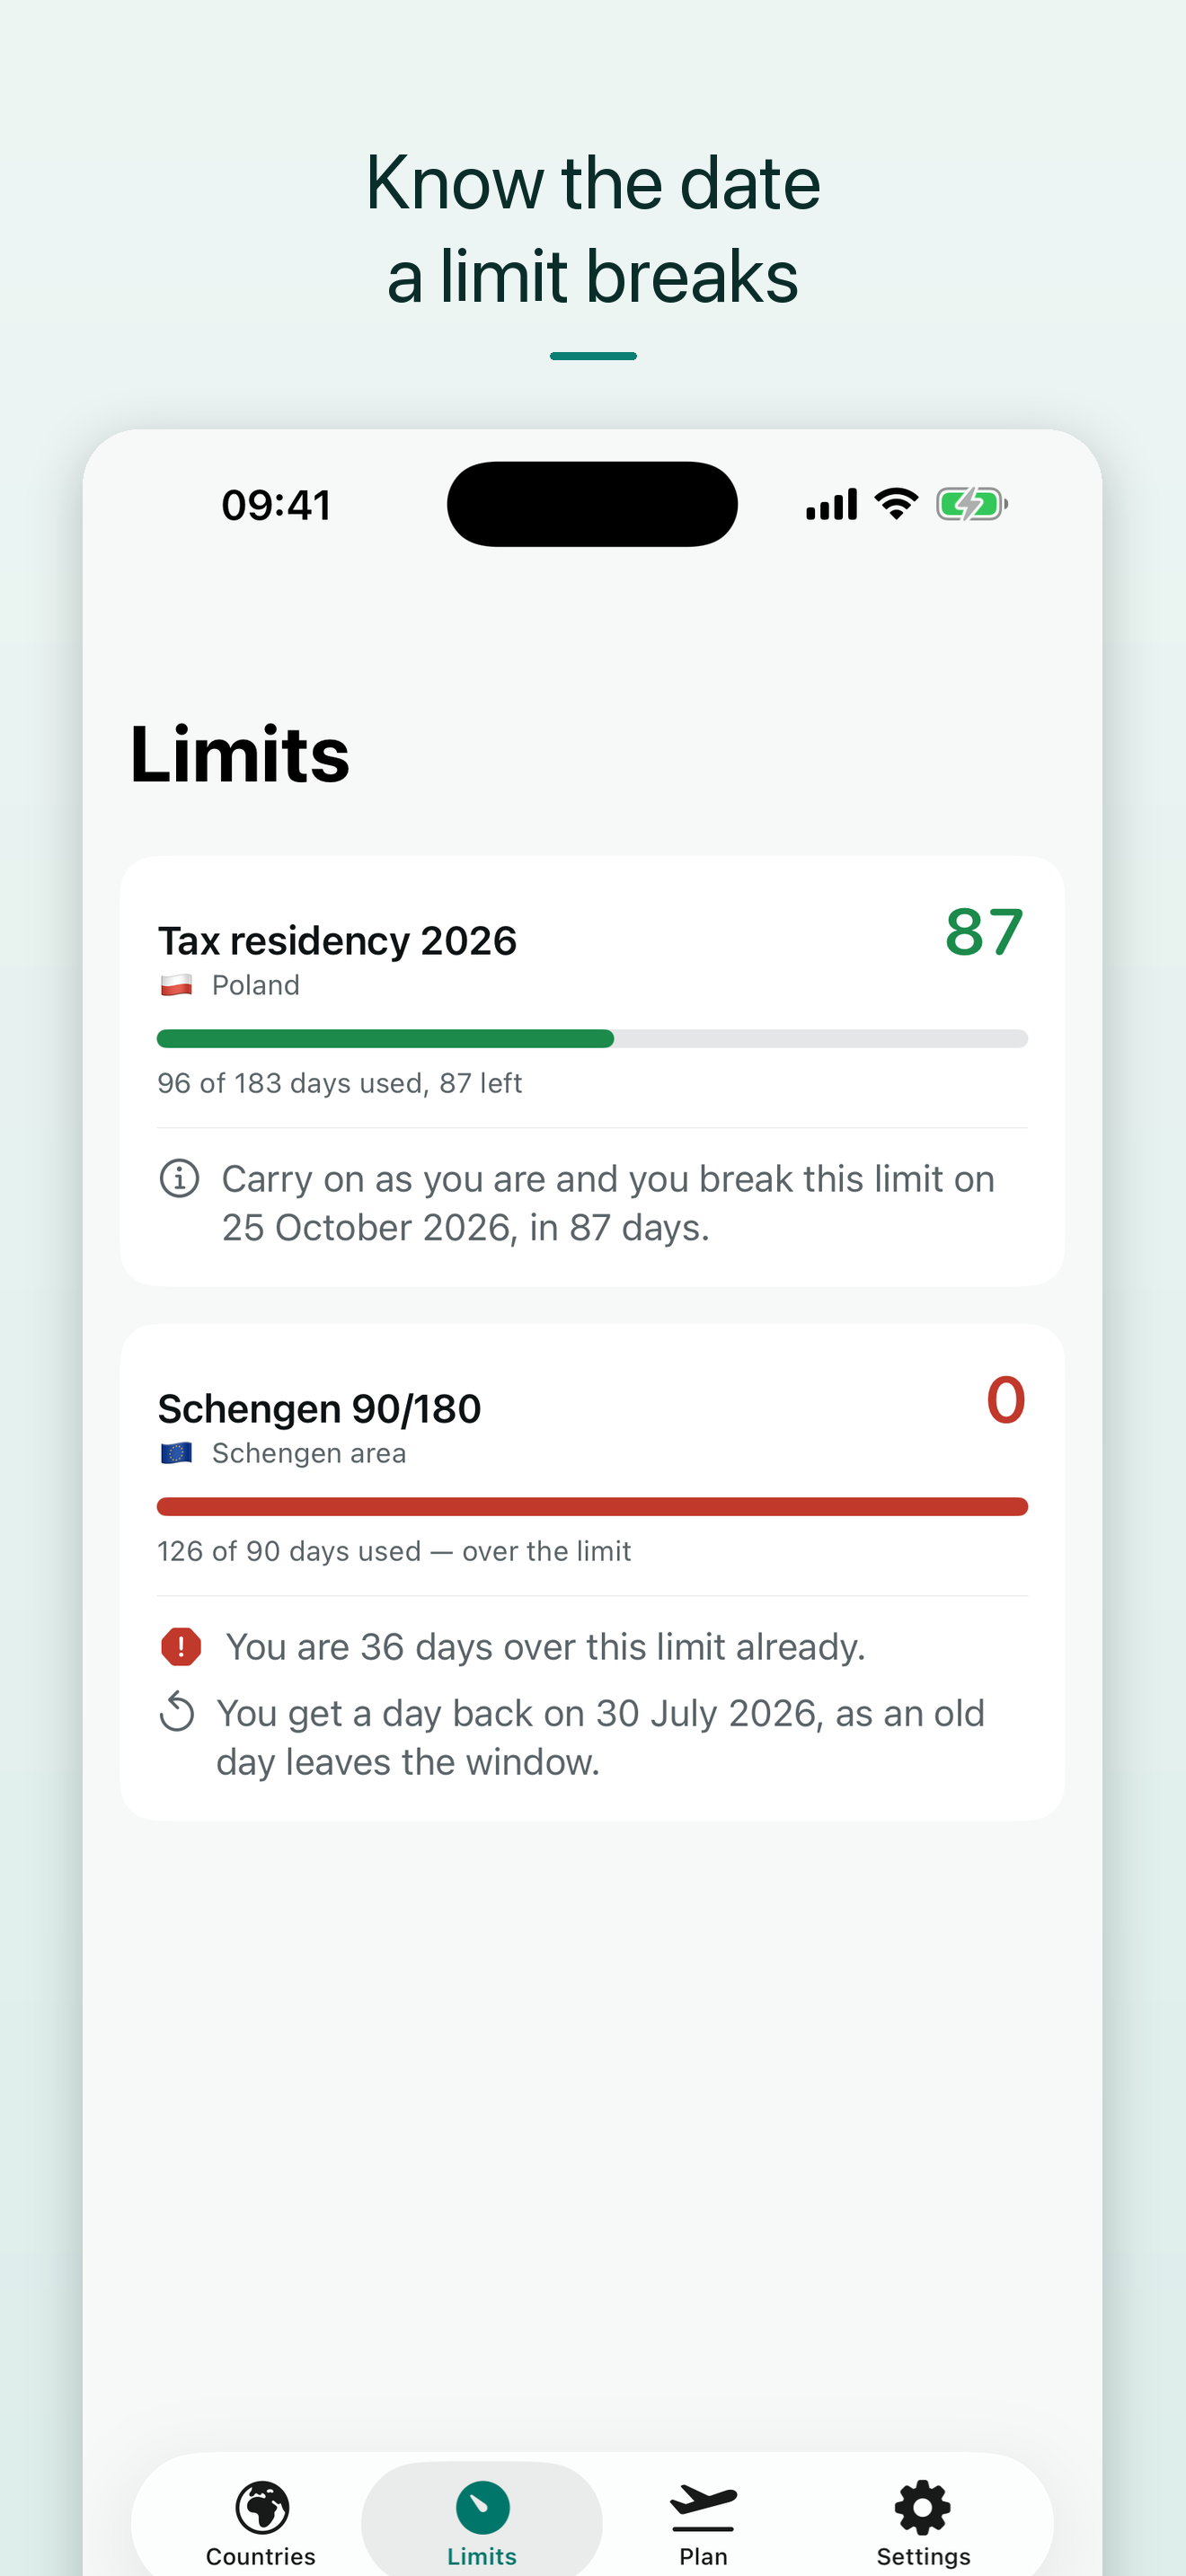Tap the green Tax residency progress bar
This screenshot has height=2576, width=1186.
click(592, 1038)
